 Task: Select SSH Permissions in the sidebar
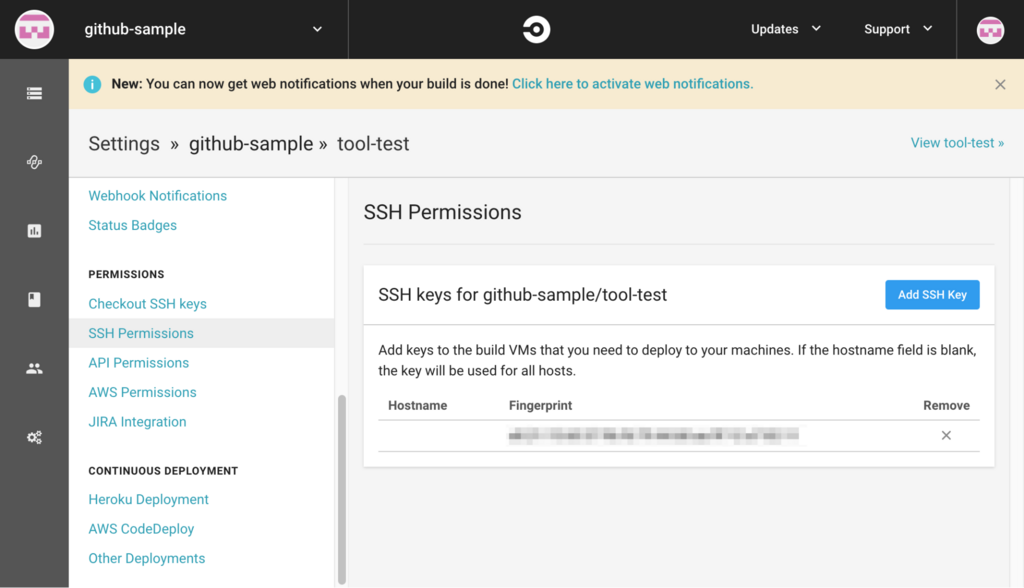(x=201, y=333)
